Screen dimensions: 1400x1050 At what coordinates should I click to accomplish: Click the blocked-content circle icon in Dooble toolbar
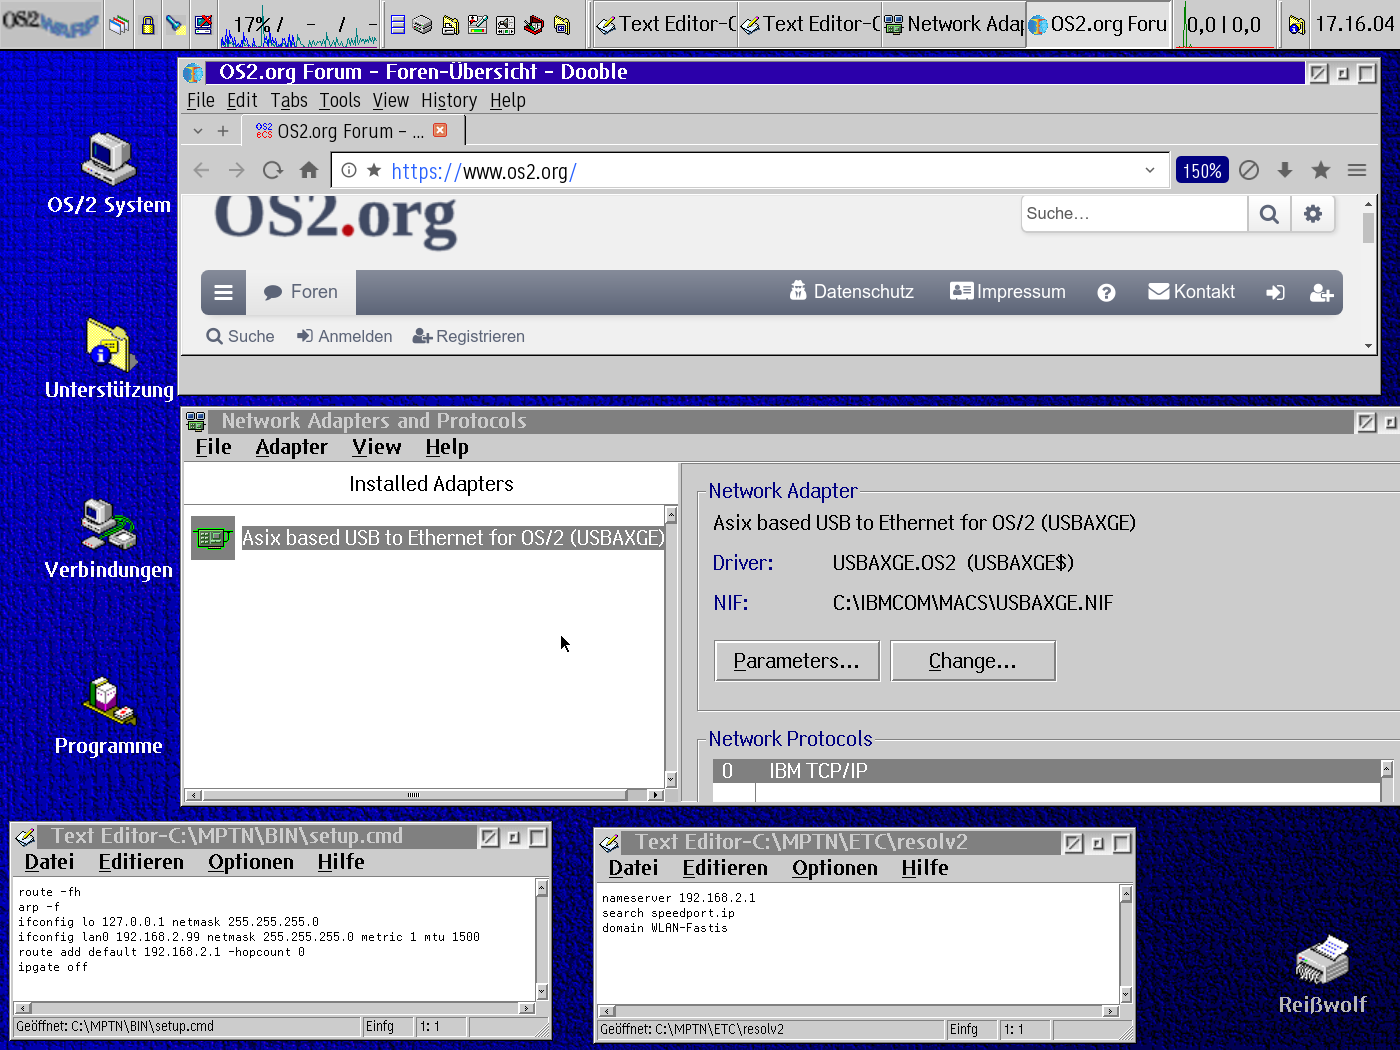tap(1249, 170)
